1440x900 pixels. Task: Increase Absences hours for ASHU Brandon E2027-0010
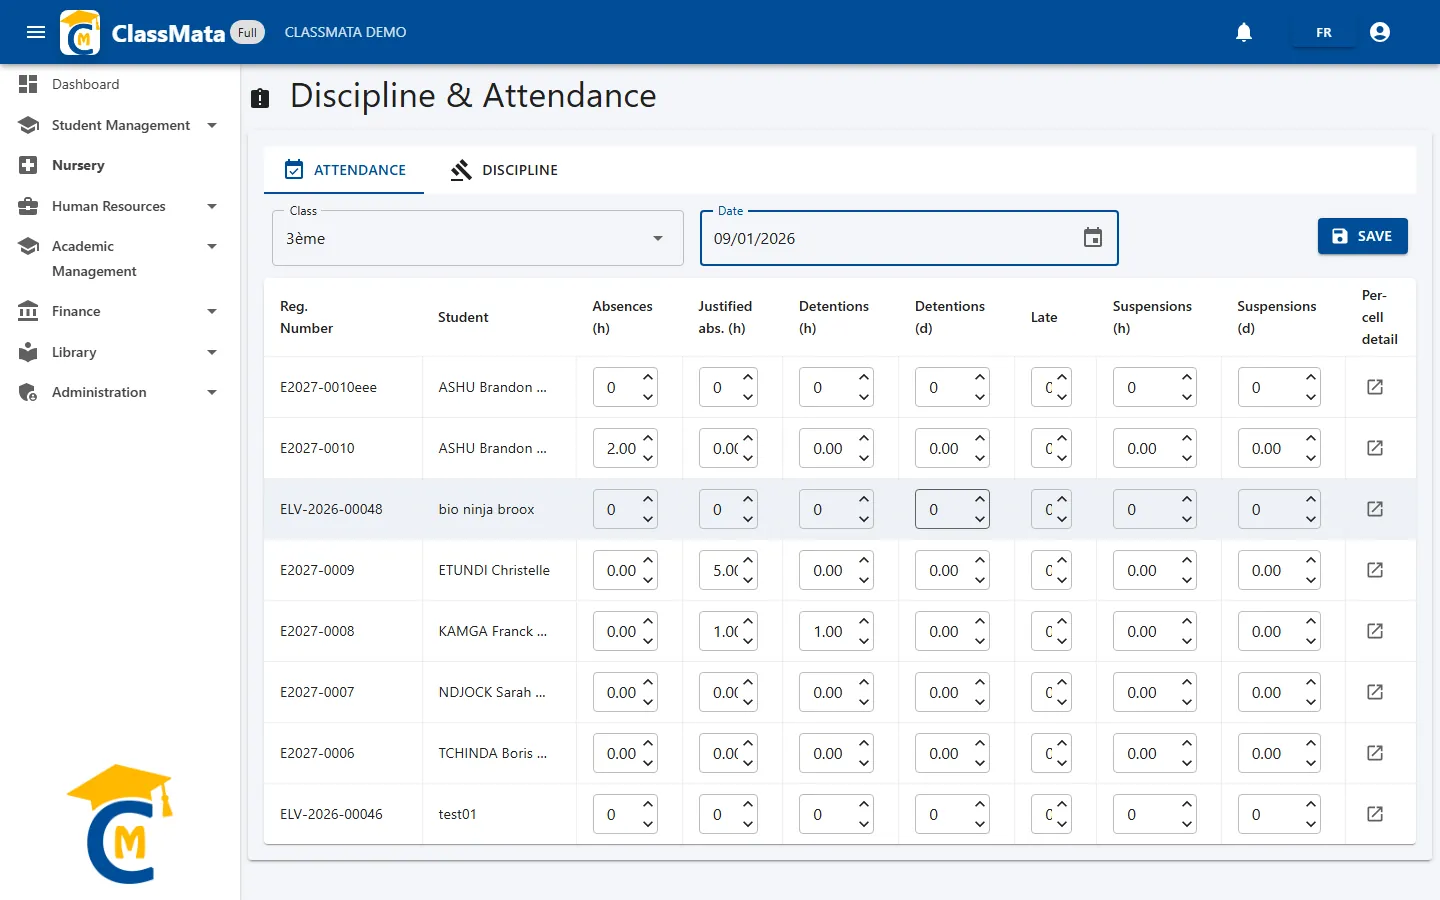(648, 438)
